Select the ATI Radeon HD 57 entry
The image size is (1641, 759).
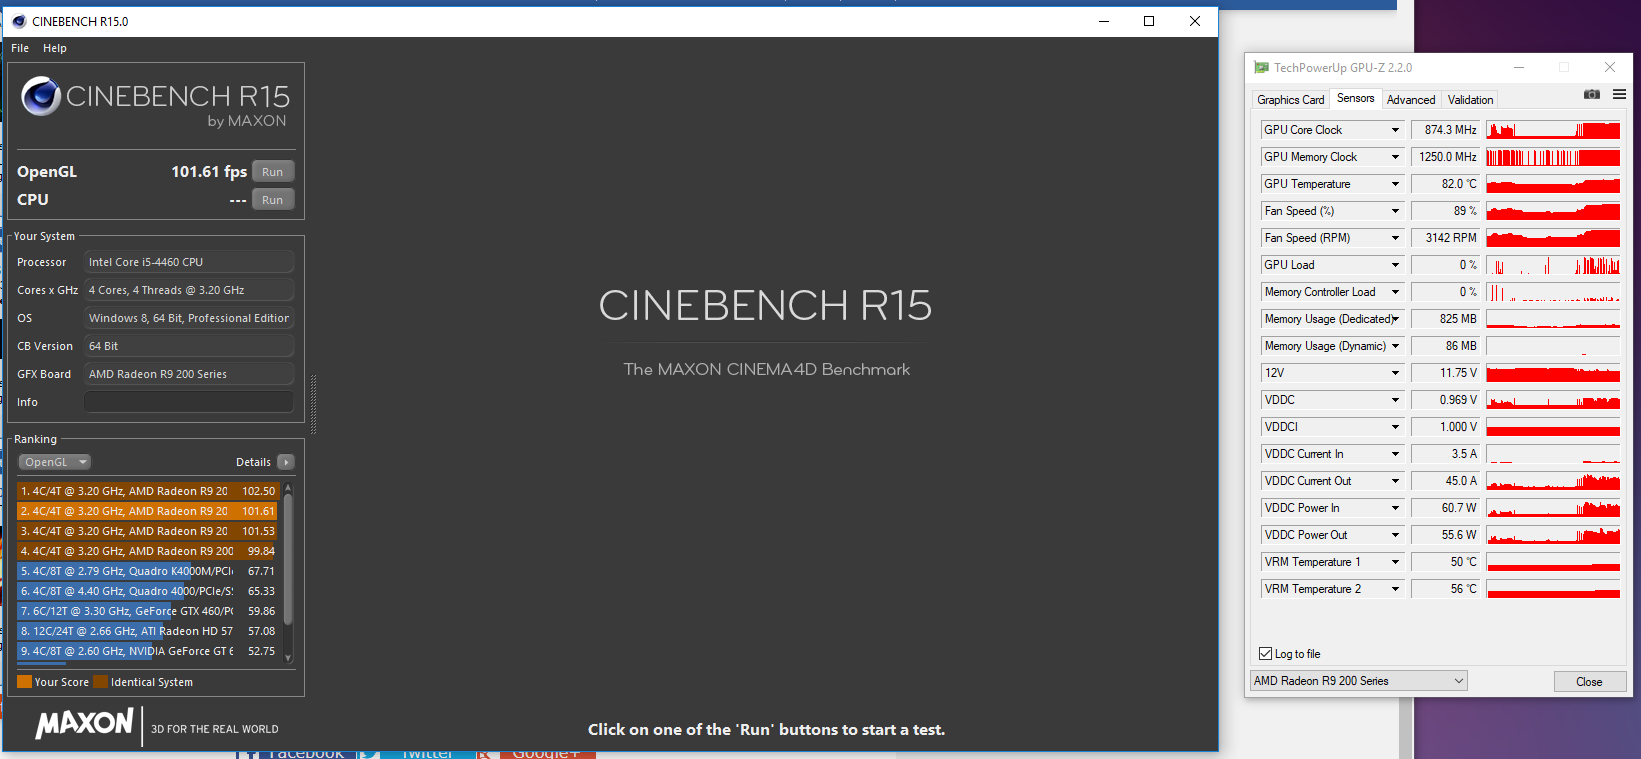pyautogui.click(x=147, y=631)
